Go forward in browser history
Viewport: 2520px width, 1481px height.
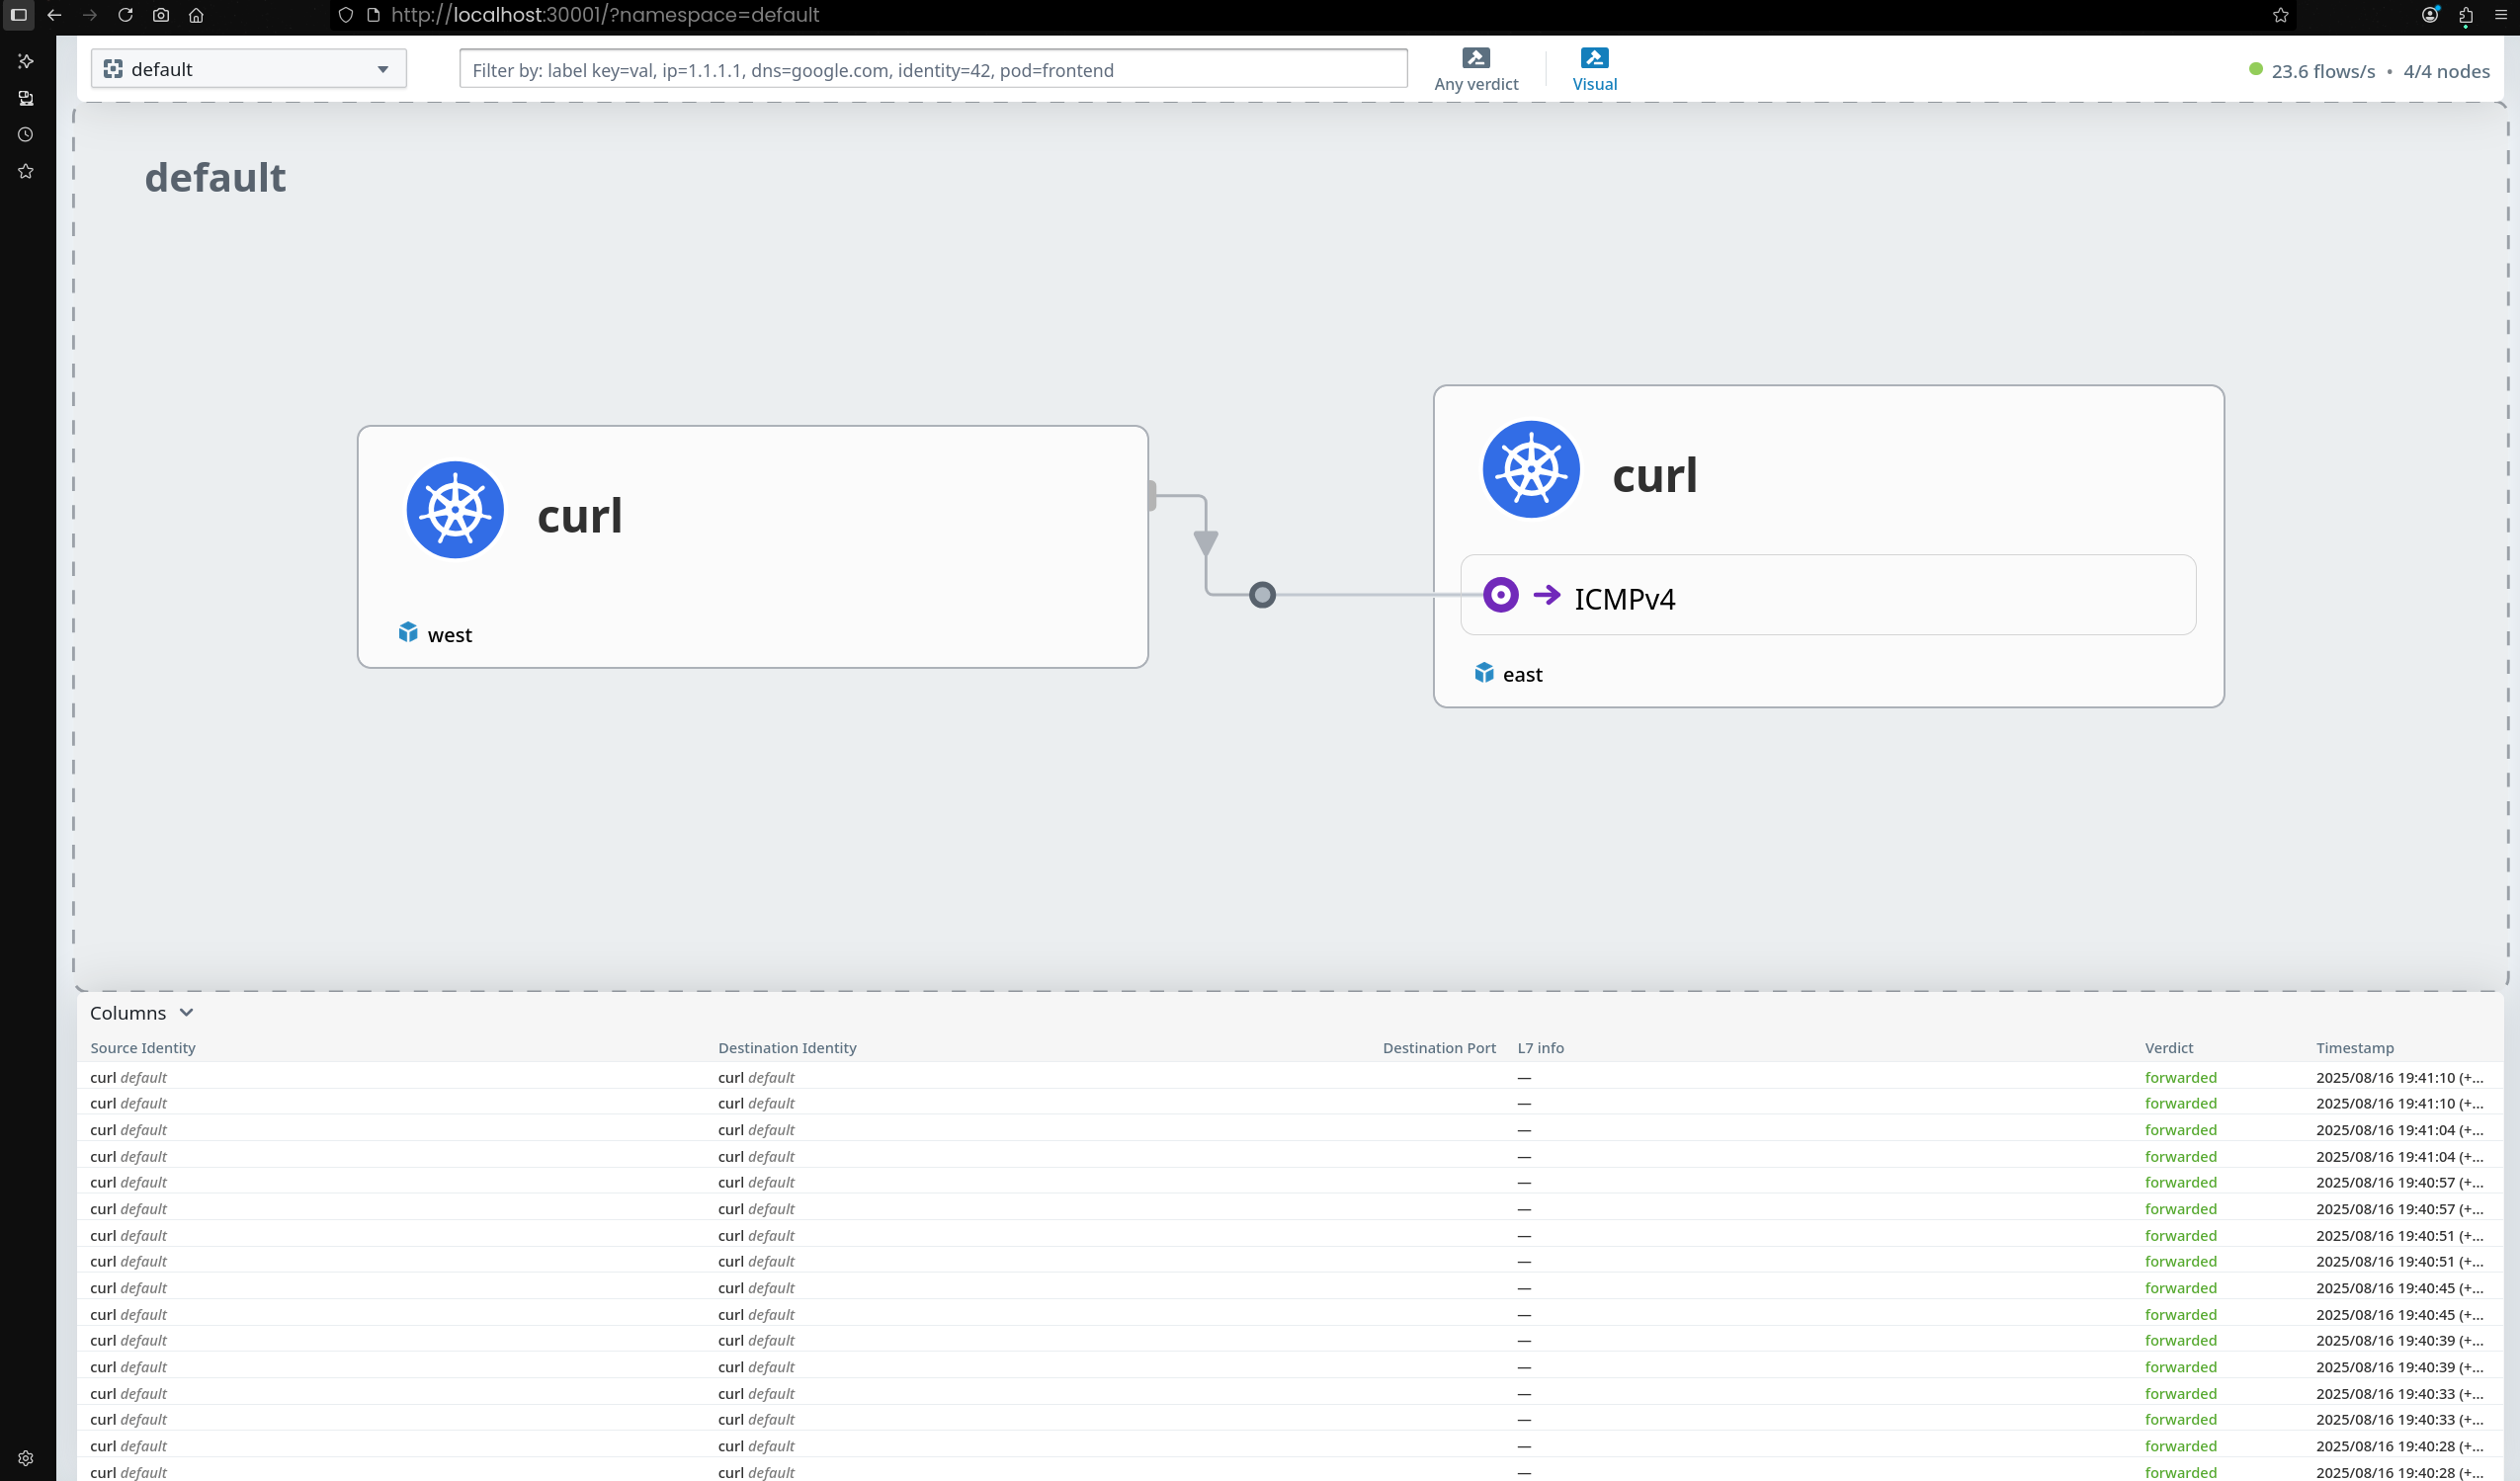coord(90,15)
